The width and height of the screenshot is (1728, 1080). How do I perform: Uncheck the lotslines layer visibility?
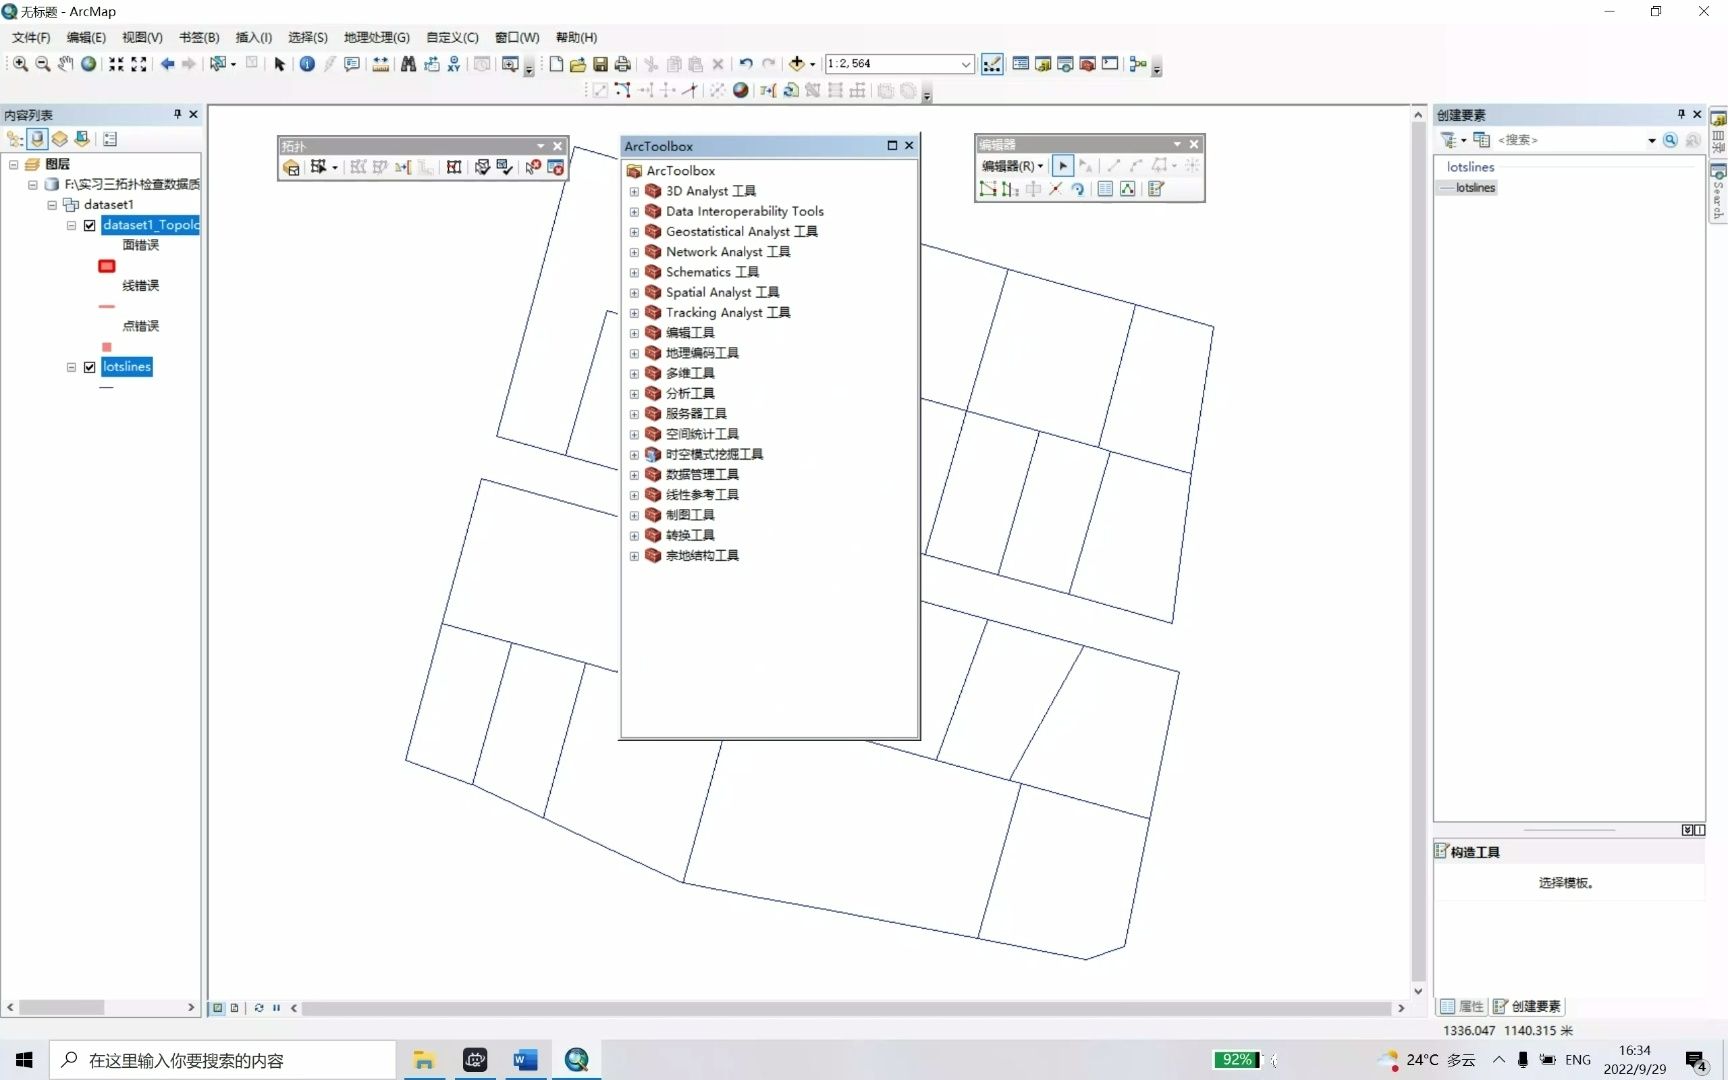(x=89, y=367)
